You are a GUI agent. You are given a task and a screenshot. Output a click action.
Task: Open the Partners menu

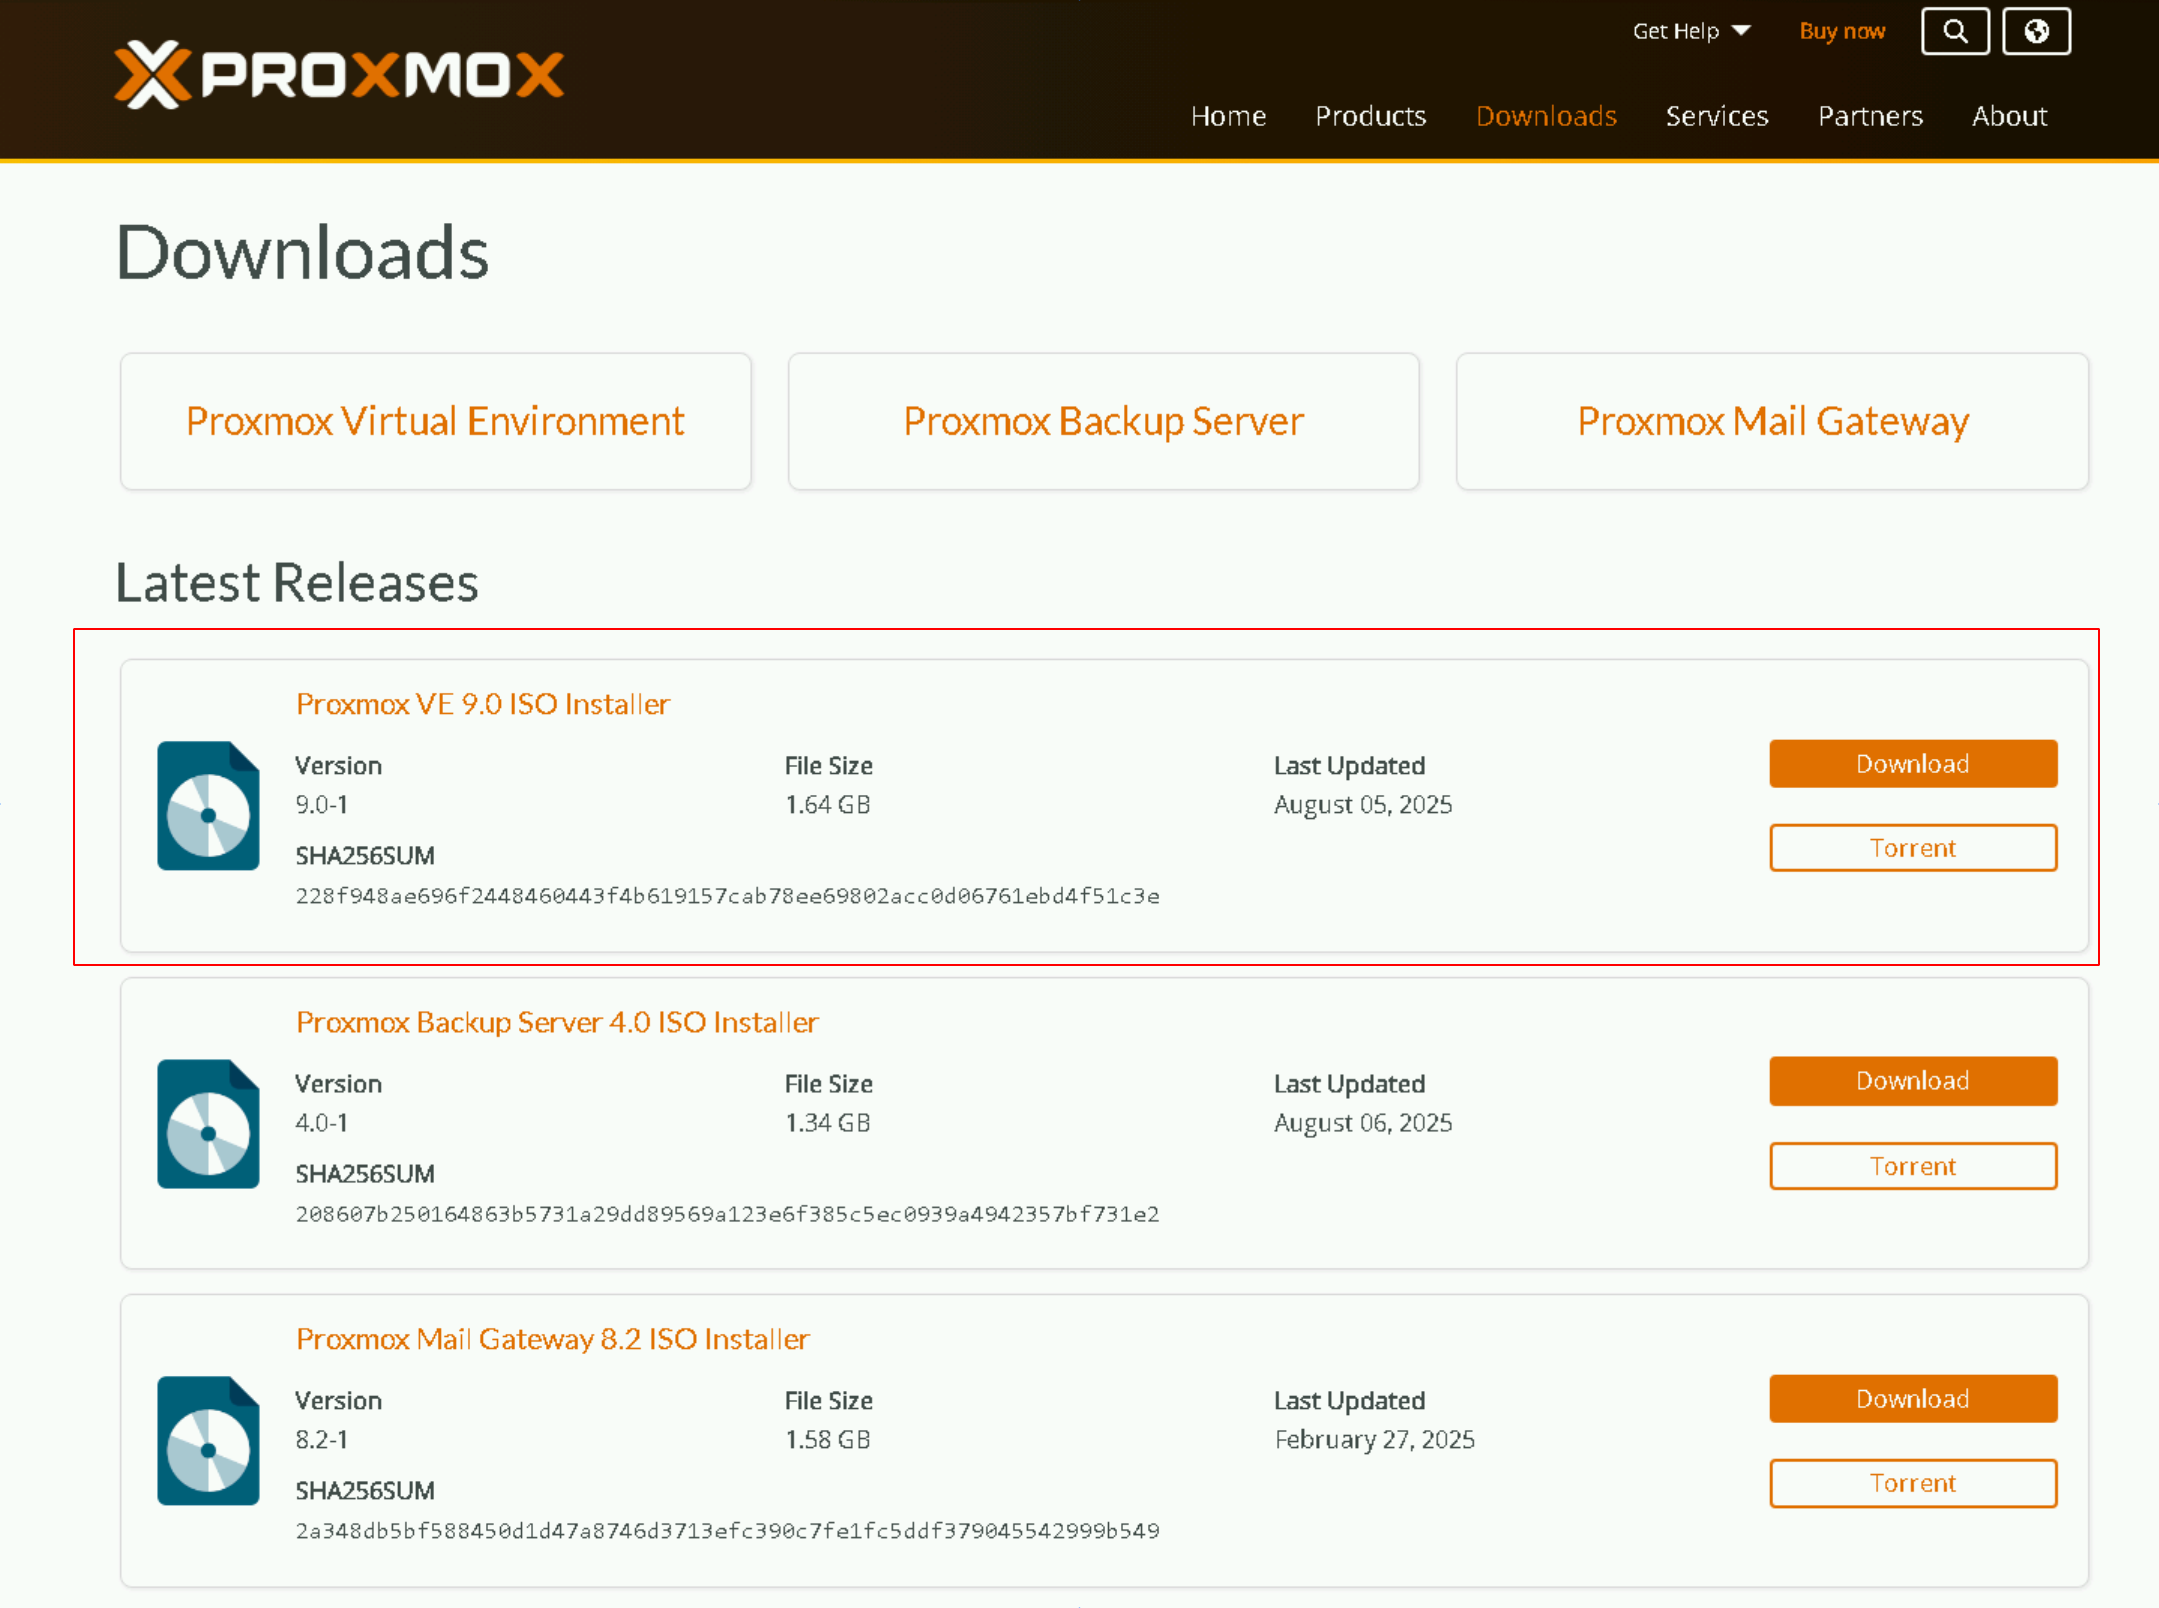[x=1870, y=116]
